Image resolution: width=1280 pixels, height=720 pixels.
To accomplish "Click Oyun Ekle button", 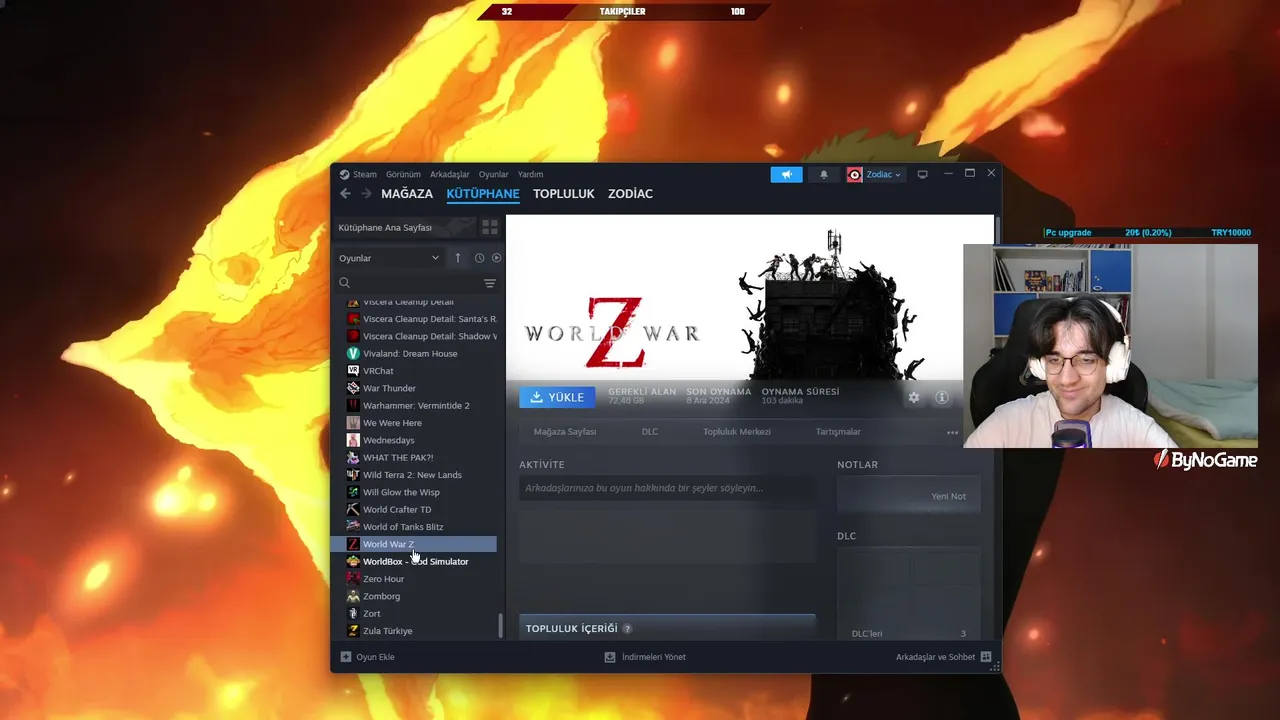I will point(367,657).
